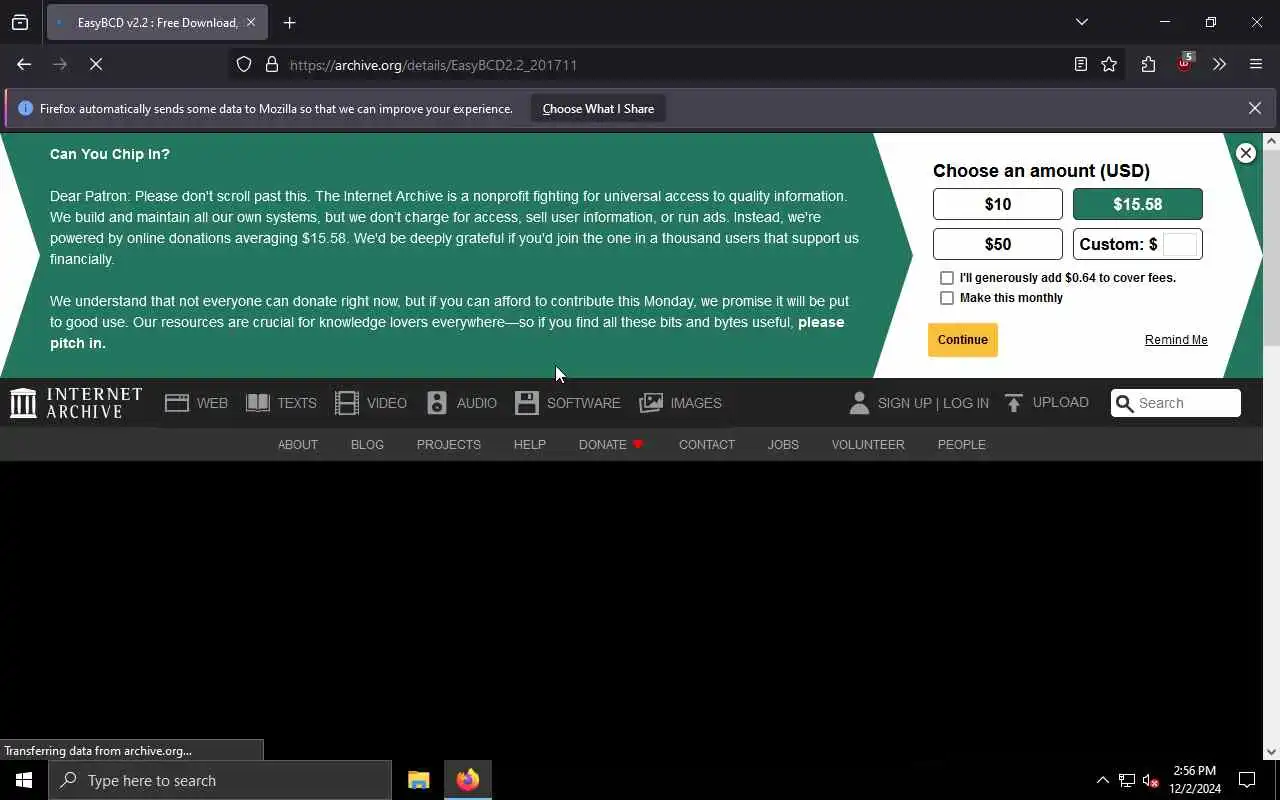Stop loading the page
The image size is (1280, 800).
point(96,64)
